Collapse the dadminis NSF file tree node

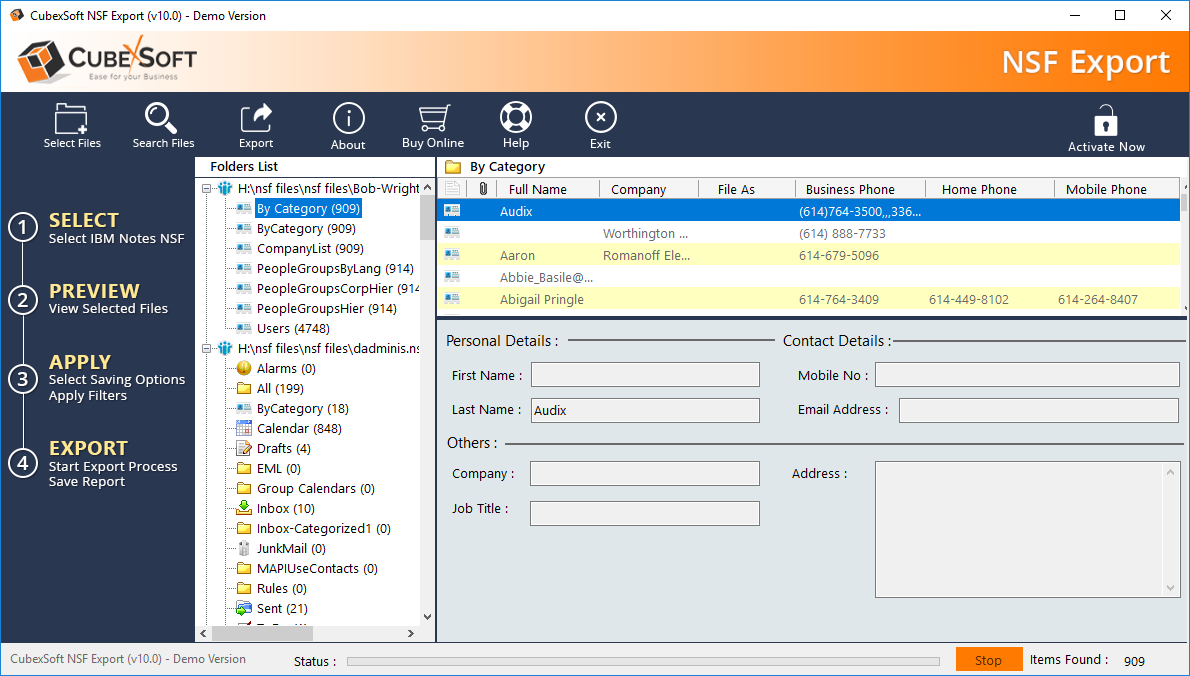pos(207,348)
